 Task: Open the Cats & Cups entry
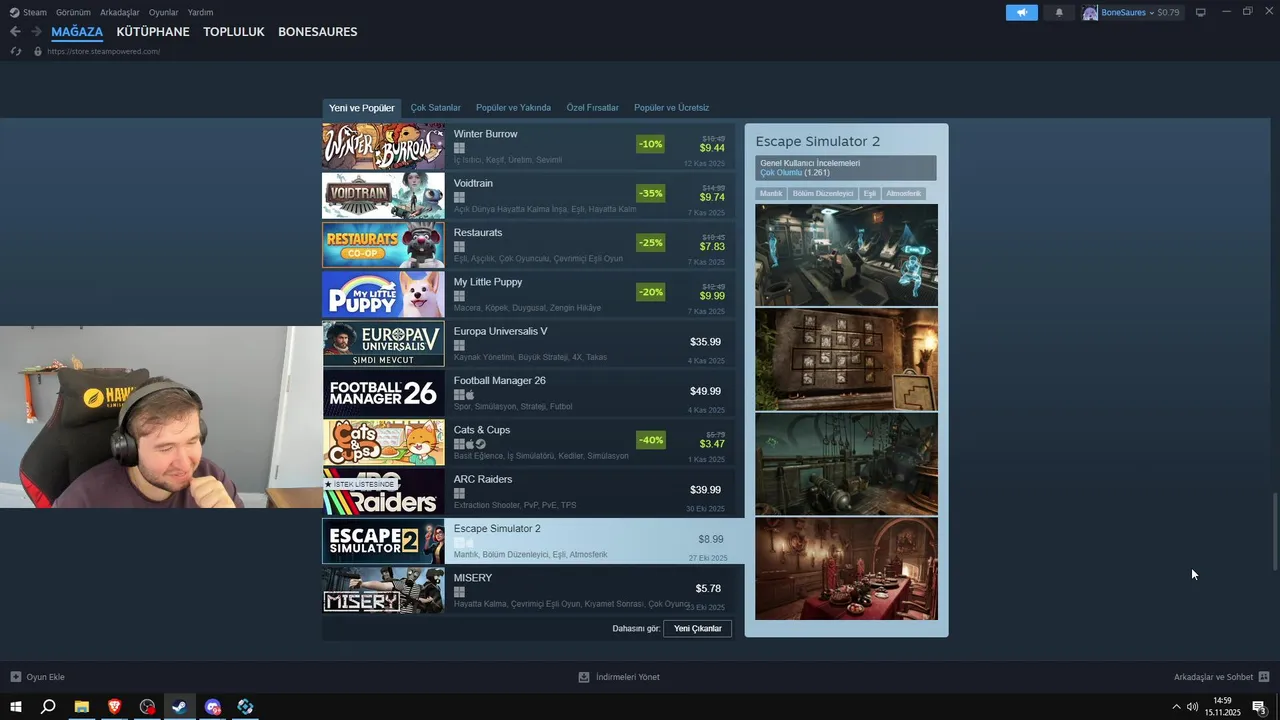528,442
